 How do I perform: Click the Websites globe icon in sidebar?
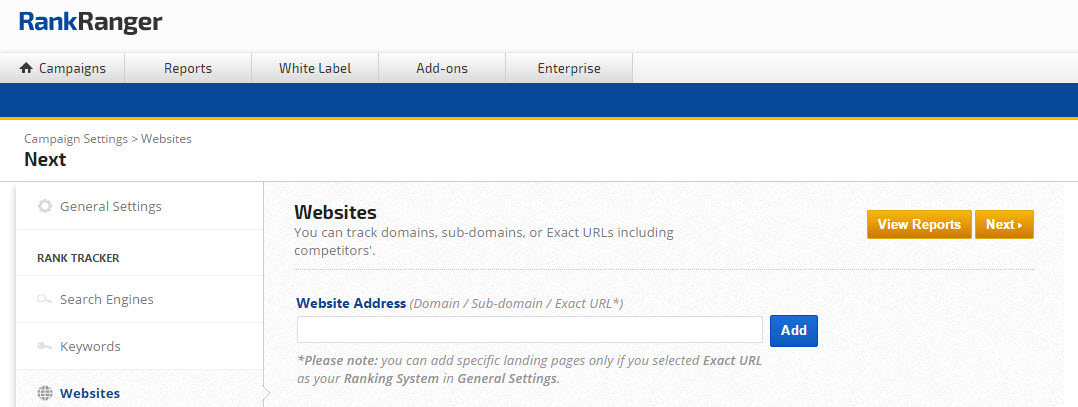pos(45,394)
